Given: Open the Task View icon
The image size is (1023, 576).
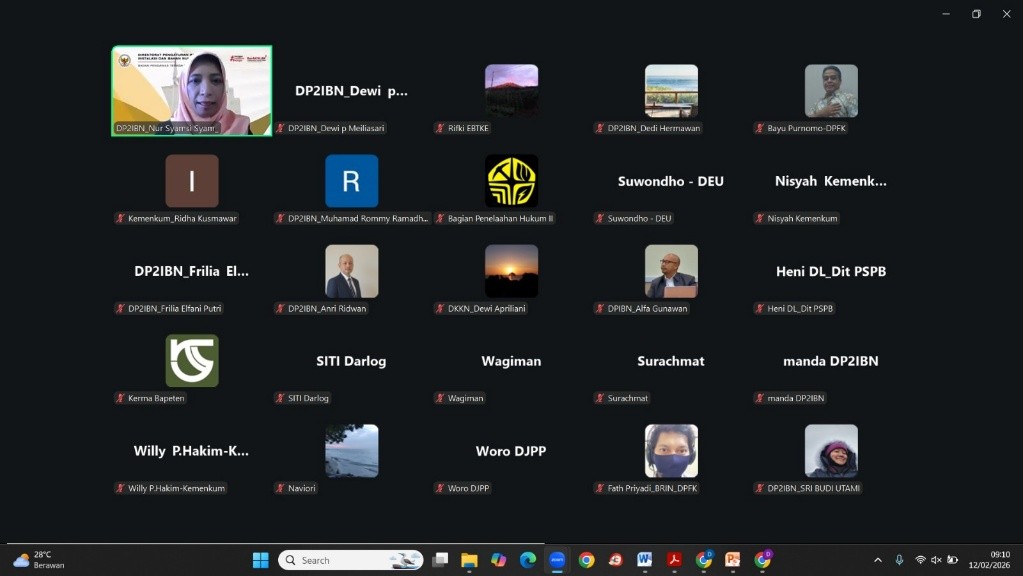Looking at the screenshot, I should point(440,560).
